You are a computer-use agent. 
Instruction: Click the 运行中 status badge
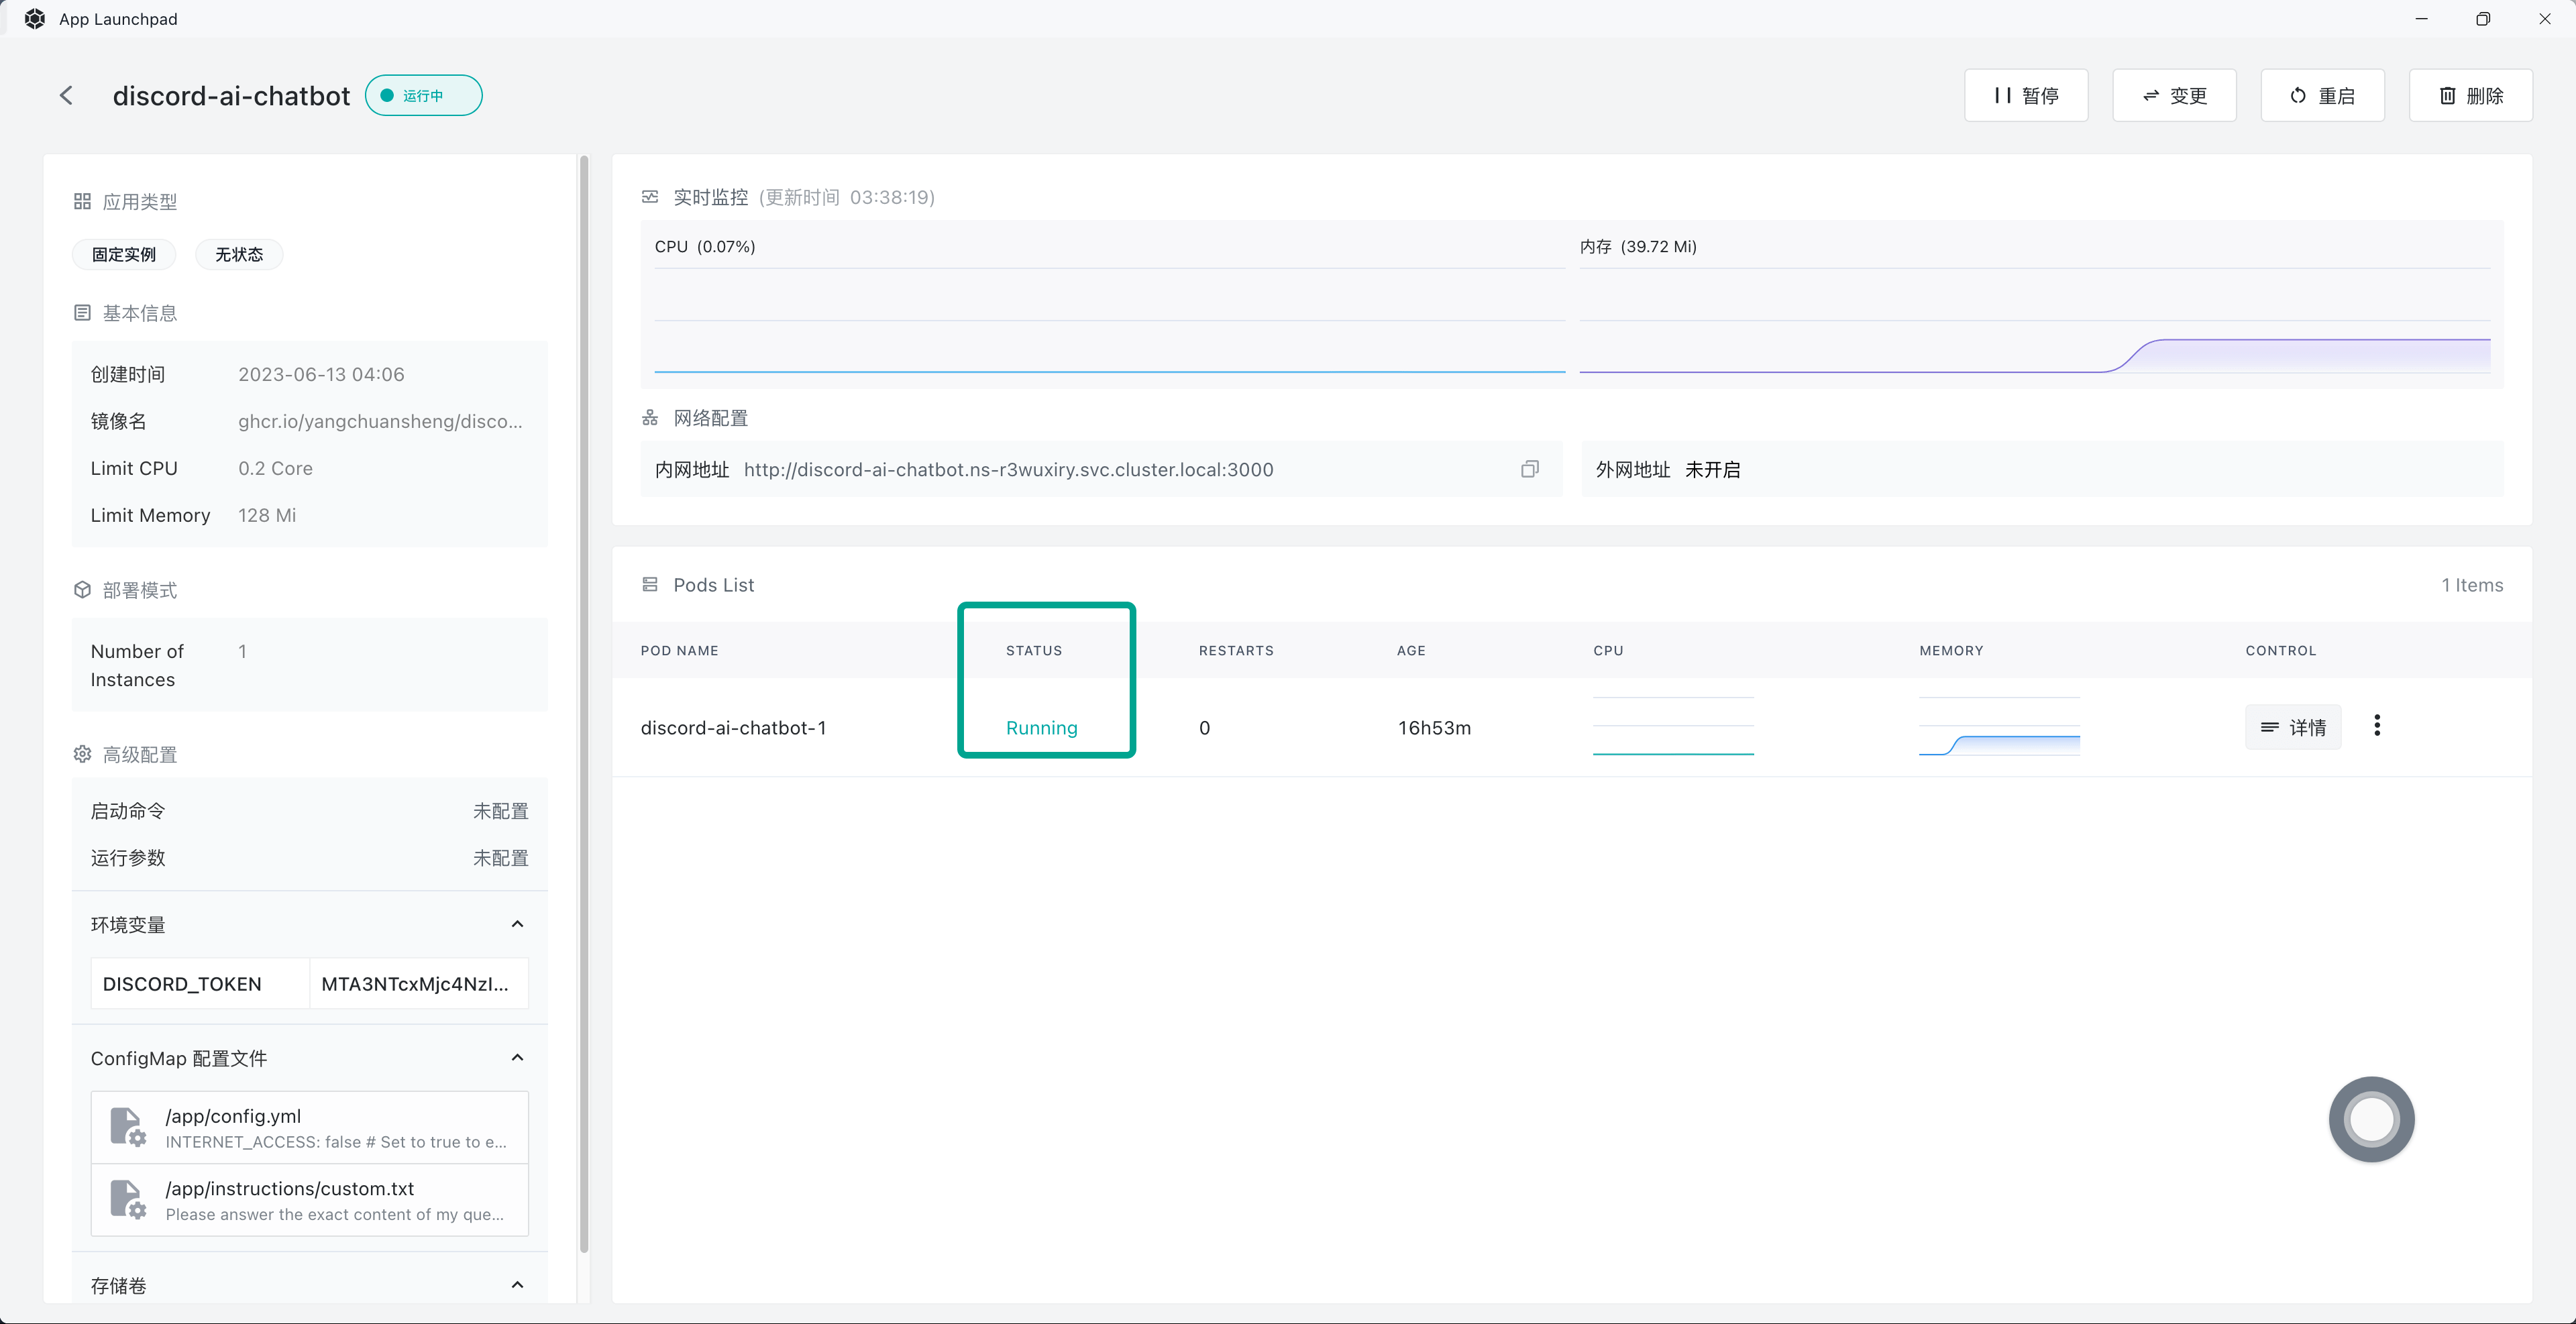coord(423,95)
